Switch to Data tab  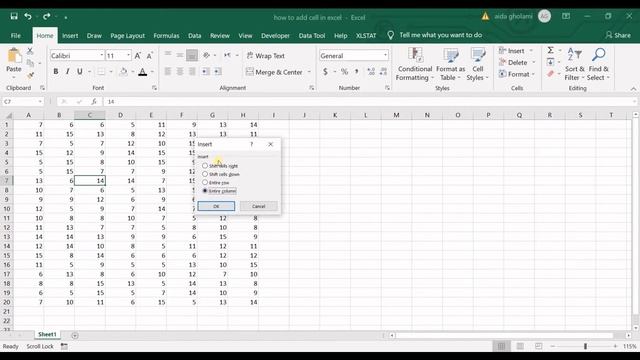click(194, 36)
